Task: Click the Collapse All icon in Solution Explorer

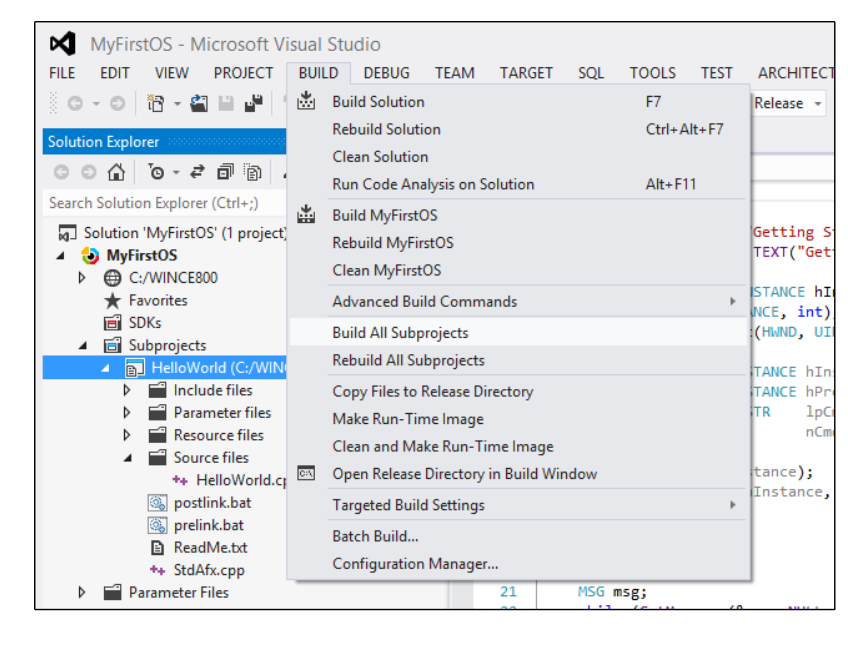Action: 225,172
